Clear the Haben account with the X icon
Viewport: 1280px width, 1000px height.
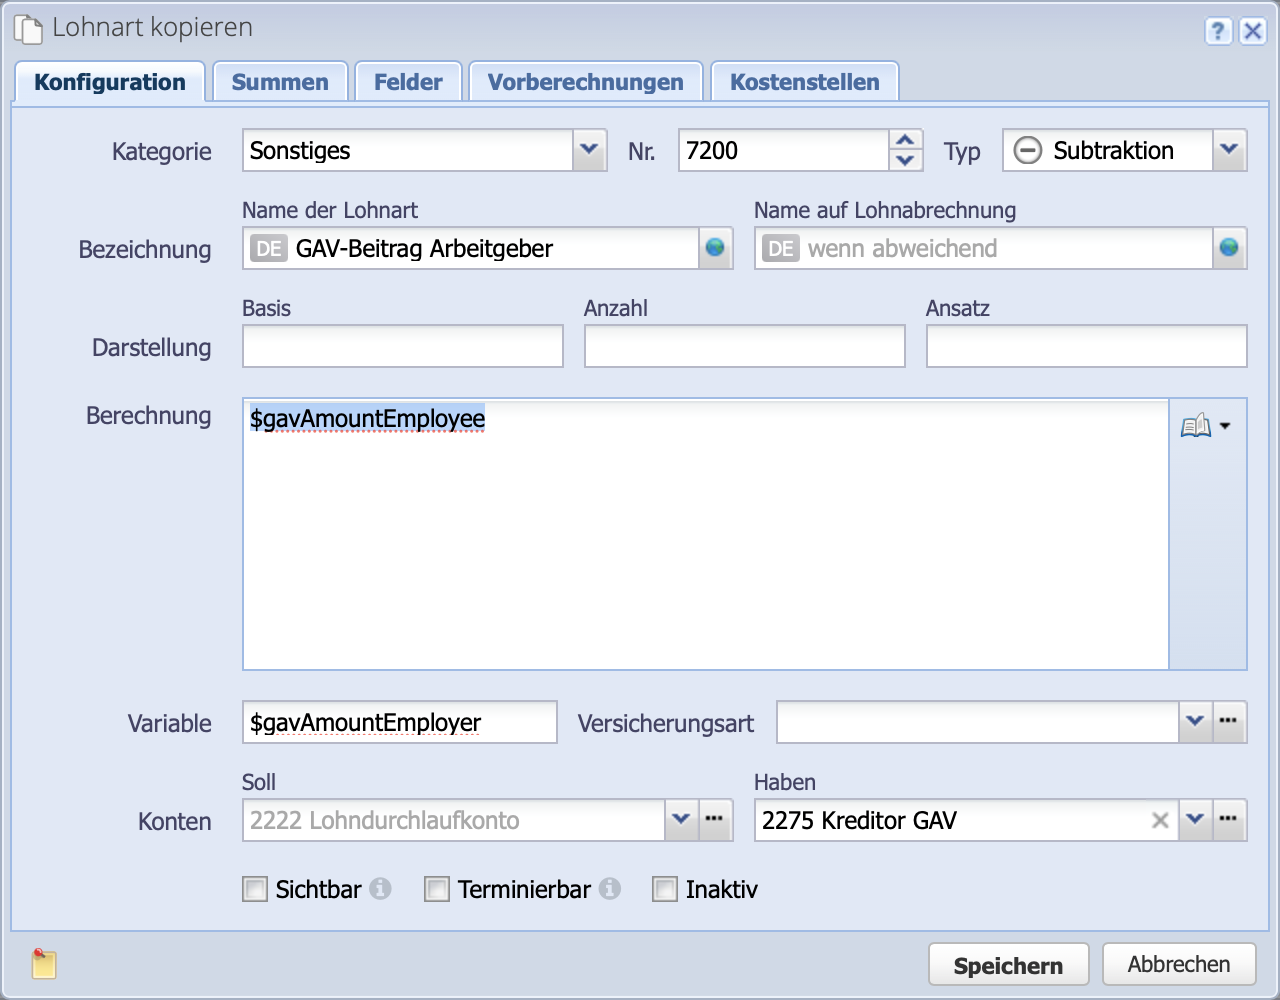[x=1159, y=820]
